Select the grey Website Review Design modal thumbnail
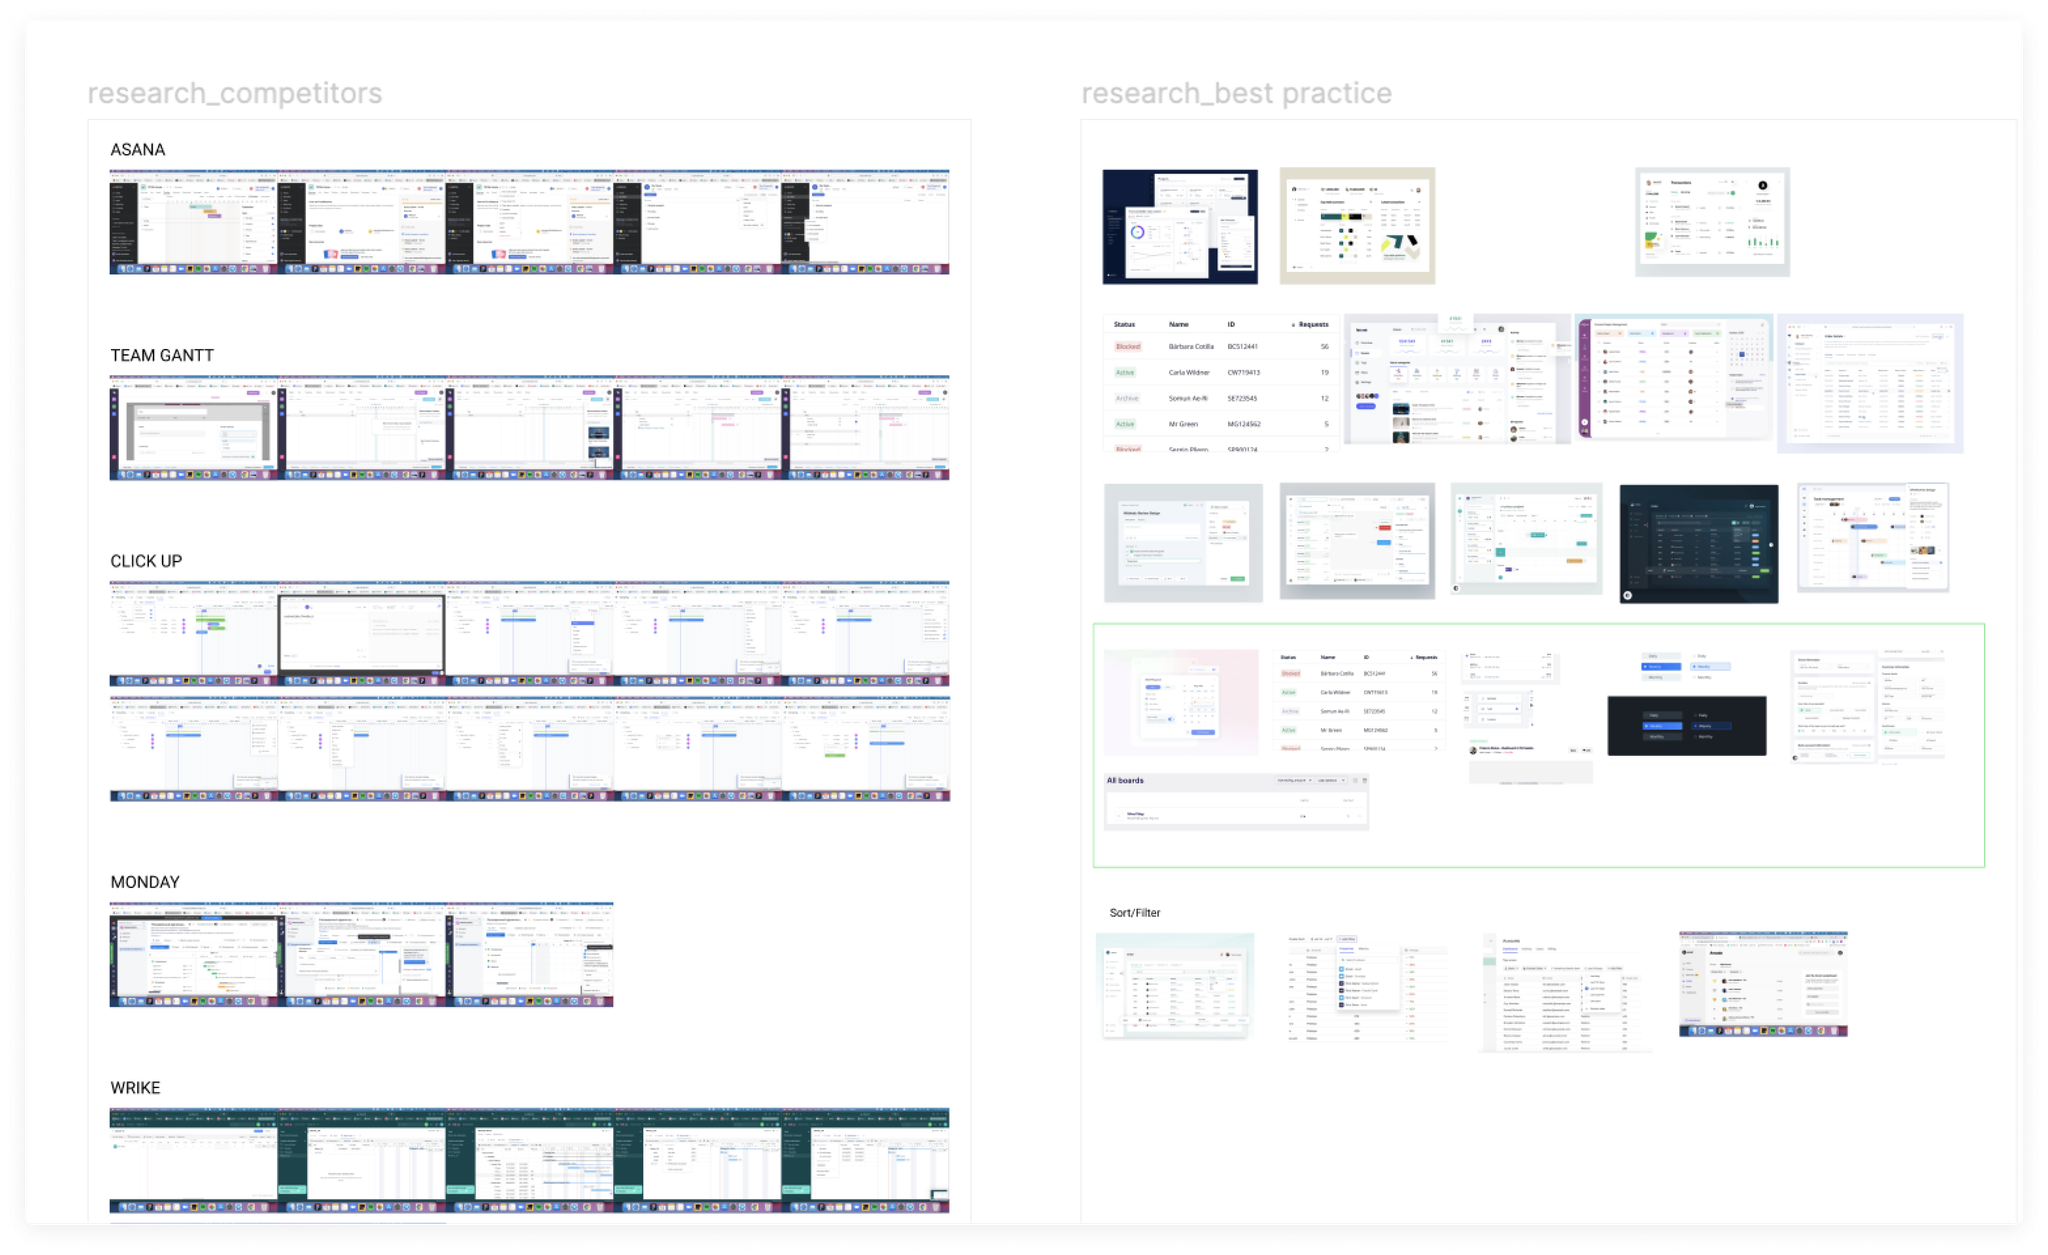The width and height of the screenshot is (2048, 1255). point(1183,543)
